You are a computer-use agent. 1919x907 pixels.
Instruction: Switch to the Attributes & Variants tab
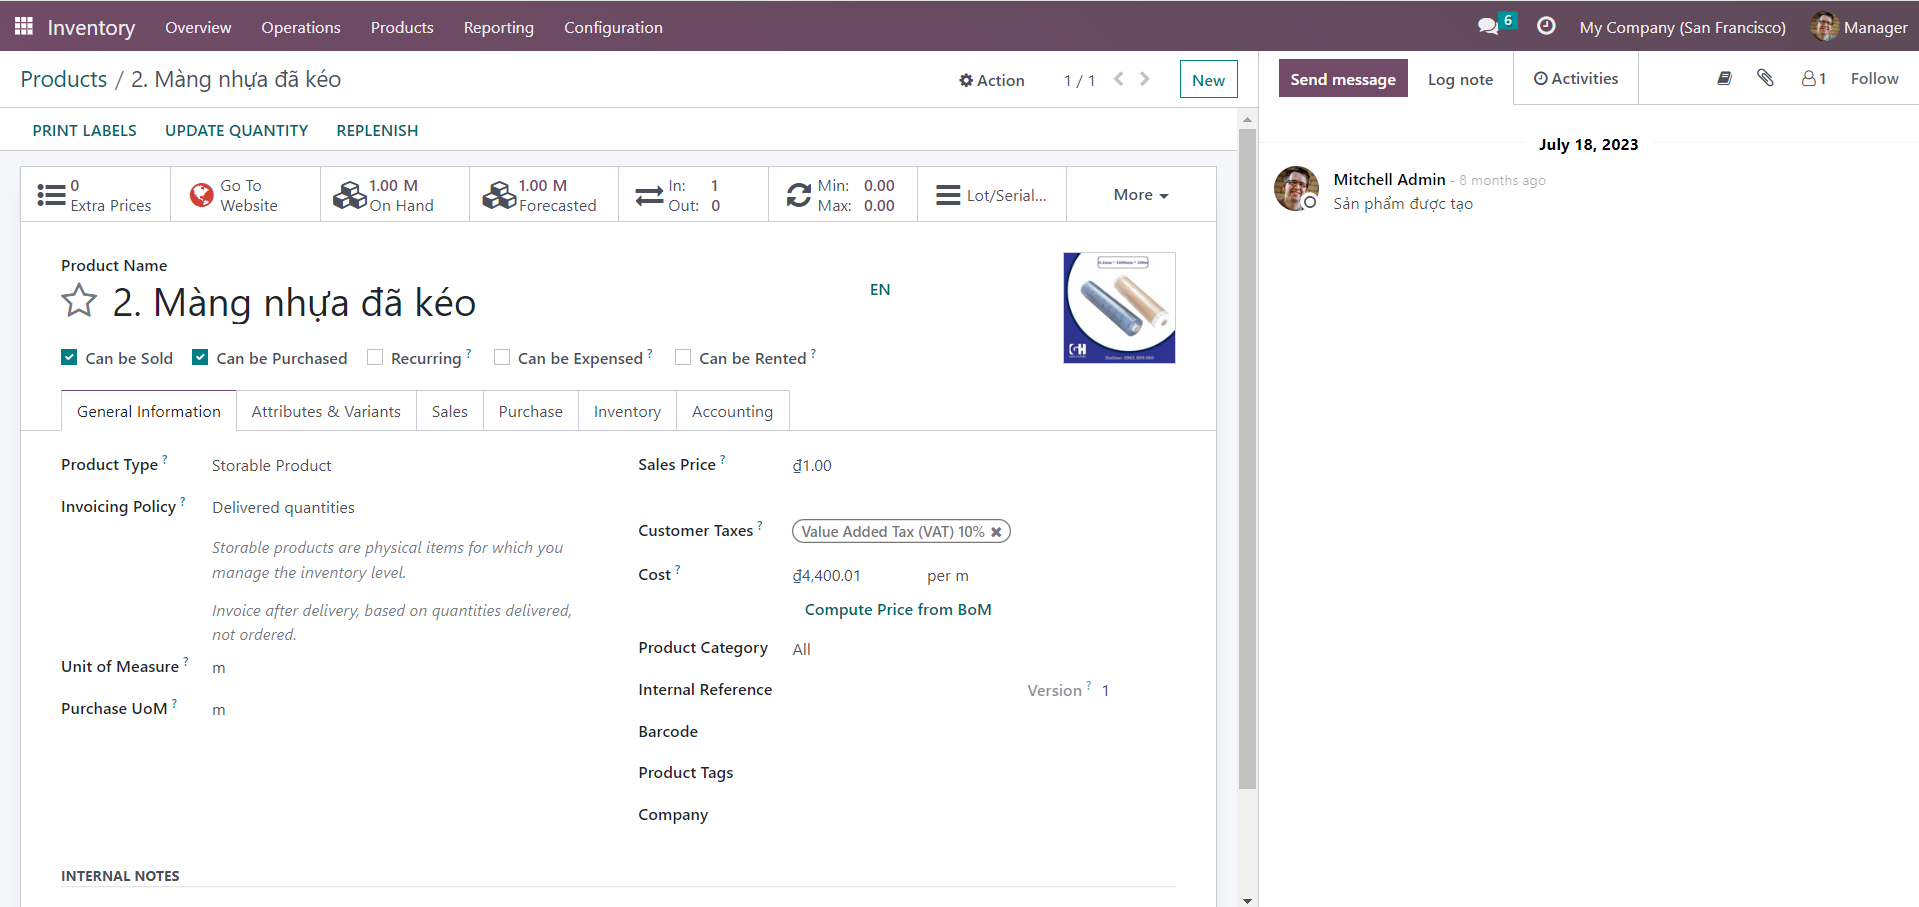326,411
